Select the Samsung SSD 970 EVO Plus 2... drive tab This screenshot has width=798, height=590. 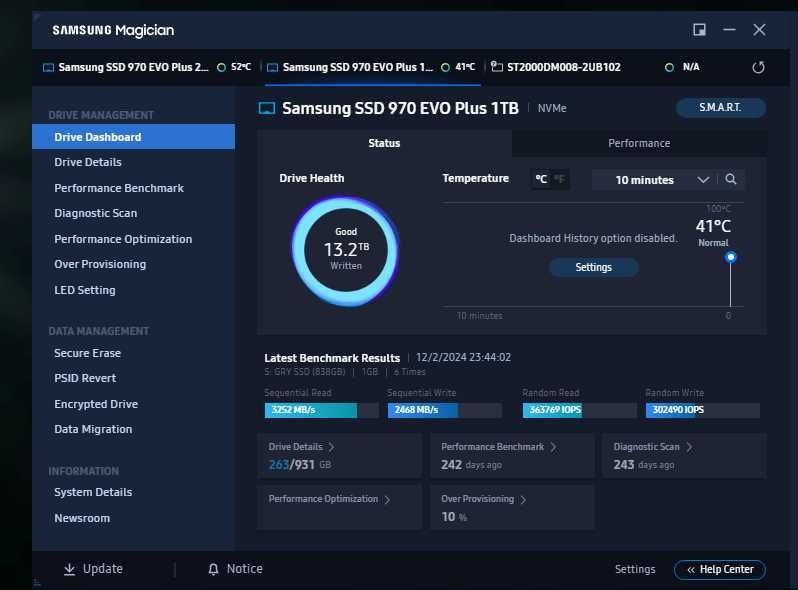coord(147,67)
